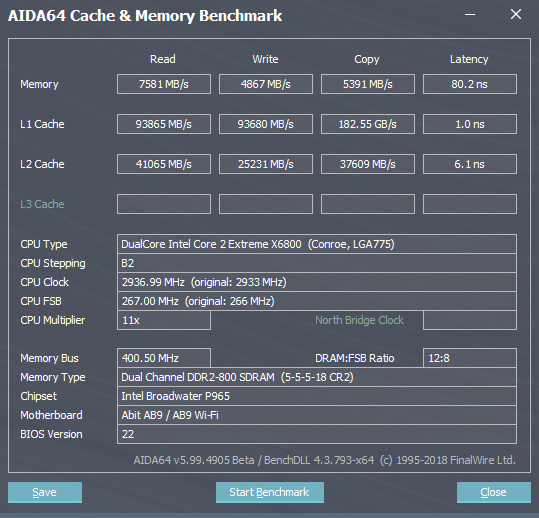Close the window with the X icon
Image resolution: width=539 pixels, height=518 pixels.
(516, 14)
